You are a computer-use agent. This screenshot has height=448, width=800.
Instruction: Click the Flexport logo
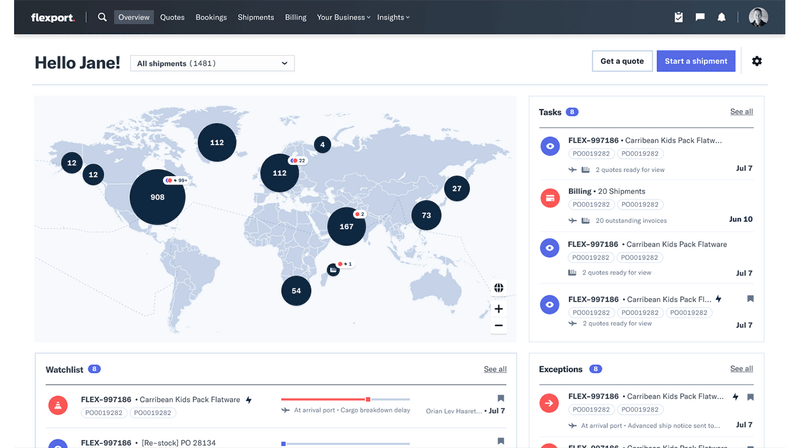click(53, 17)
